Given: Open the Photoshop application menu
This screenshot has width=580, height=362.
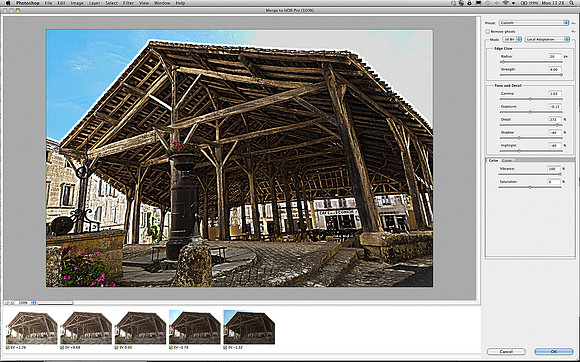Looking at the screenshot, I should point(28,3).
